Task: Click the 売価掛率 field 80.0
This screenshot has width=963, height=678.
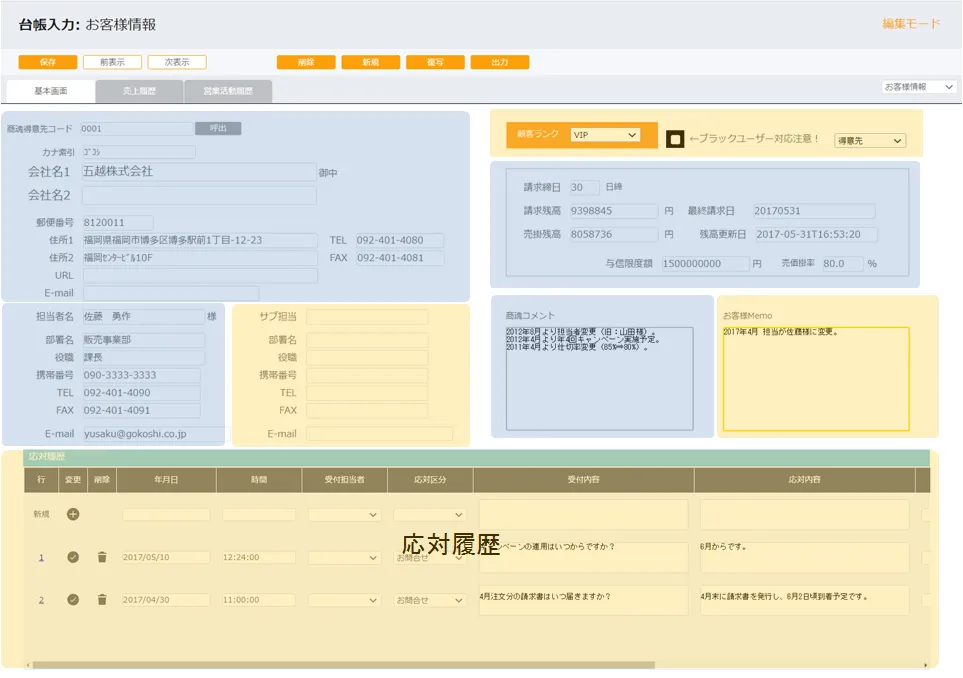Action: click(842, 263)
